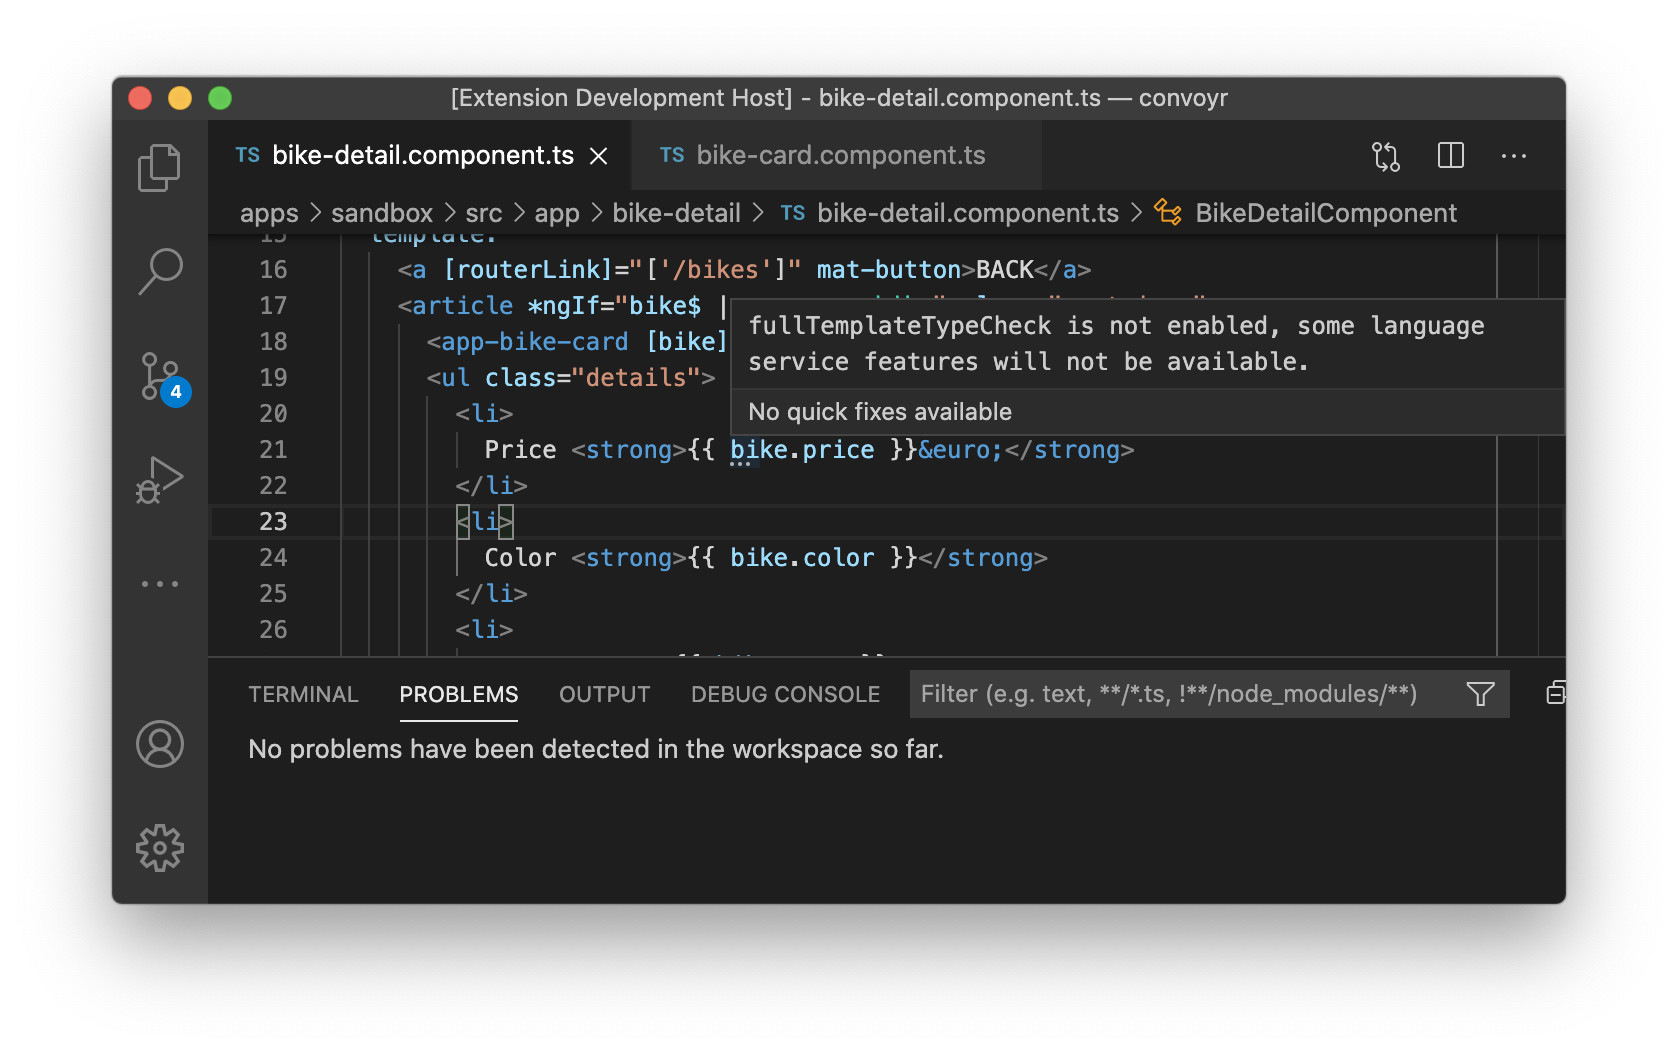
Task: Open the Run and Debug view
Action: click(159, 480)
